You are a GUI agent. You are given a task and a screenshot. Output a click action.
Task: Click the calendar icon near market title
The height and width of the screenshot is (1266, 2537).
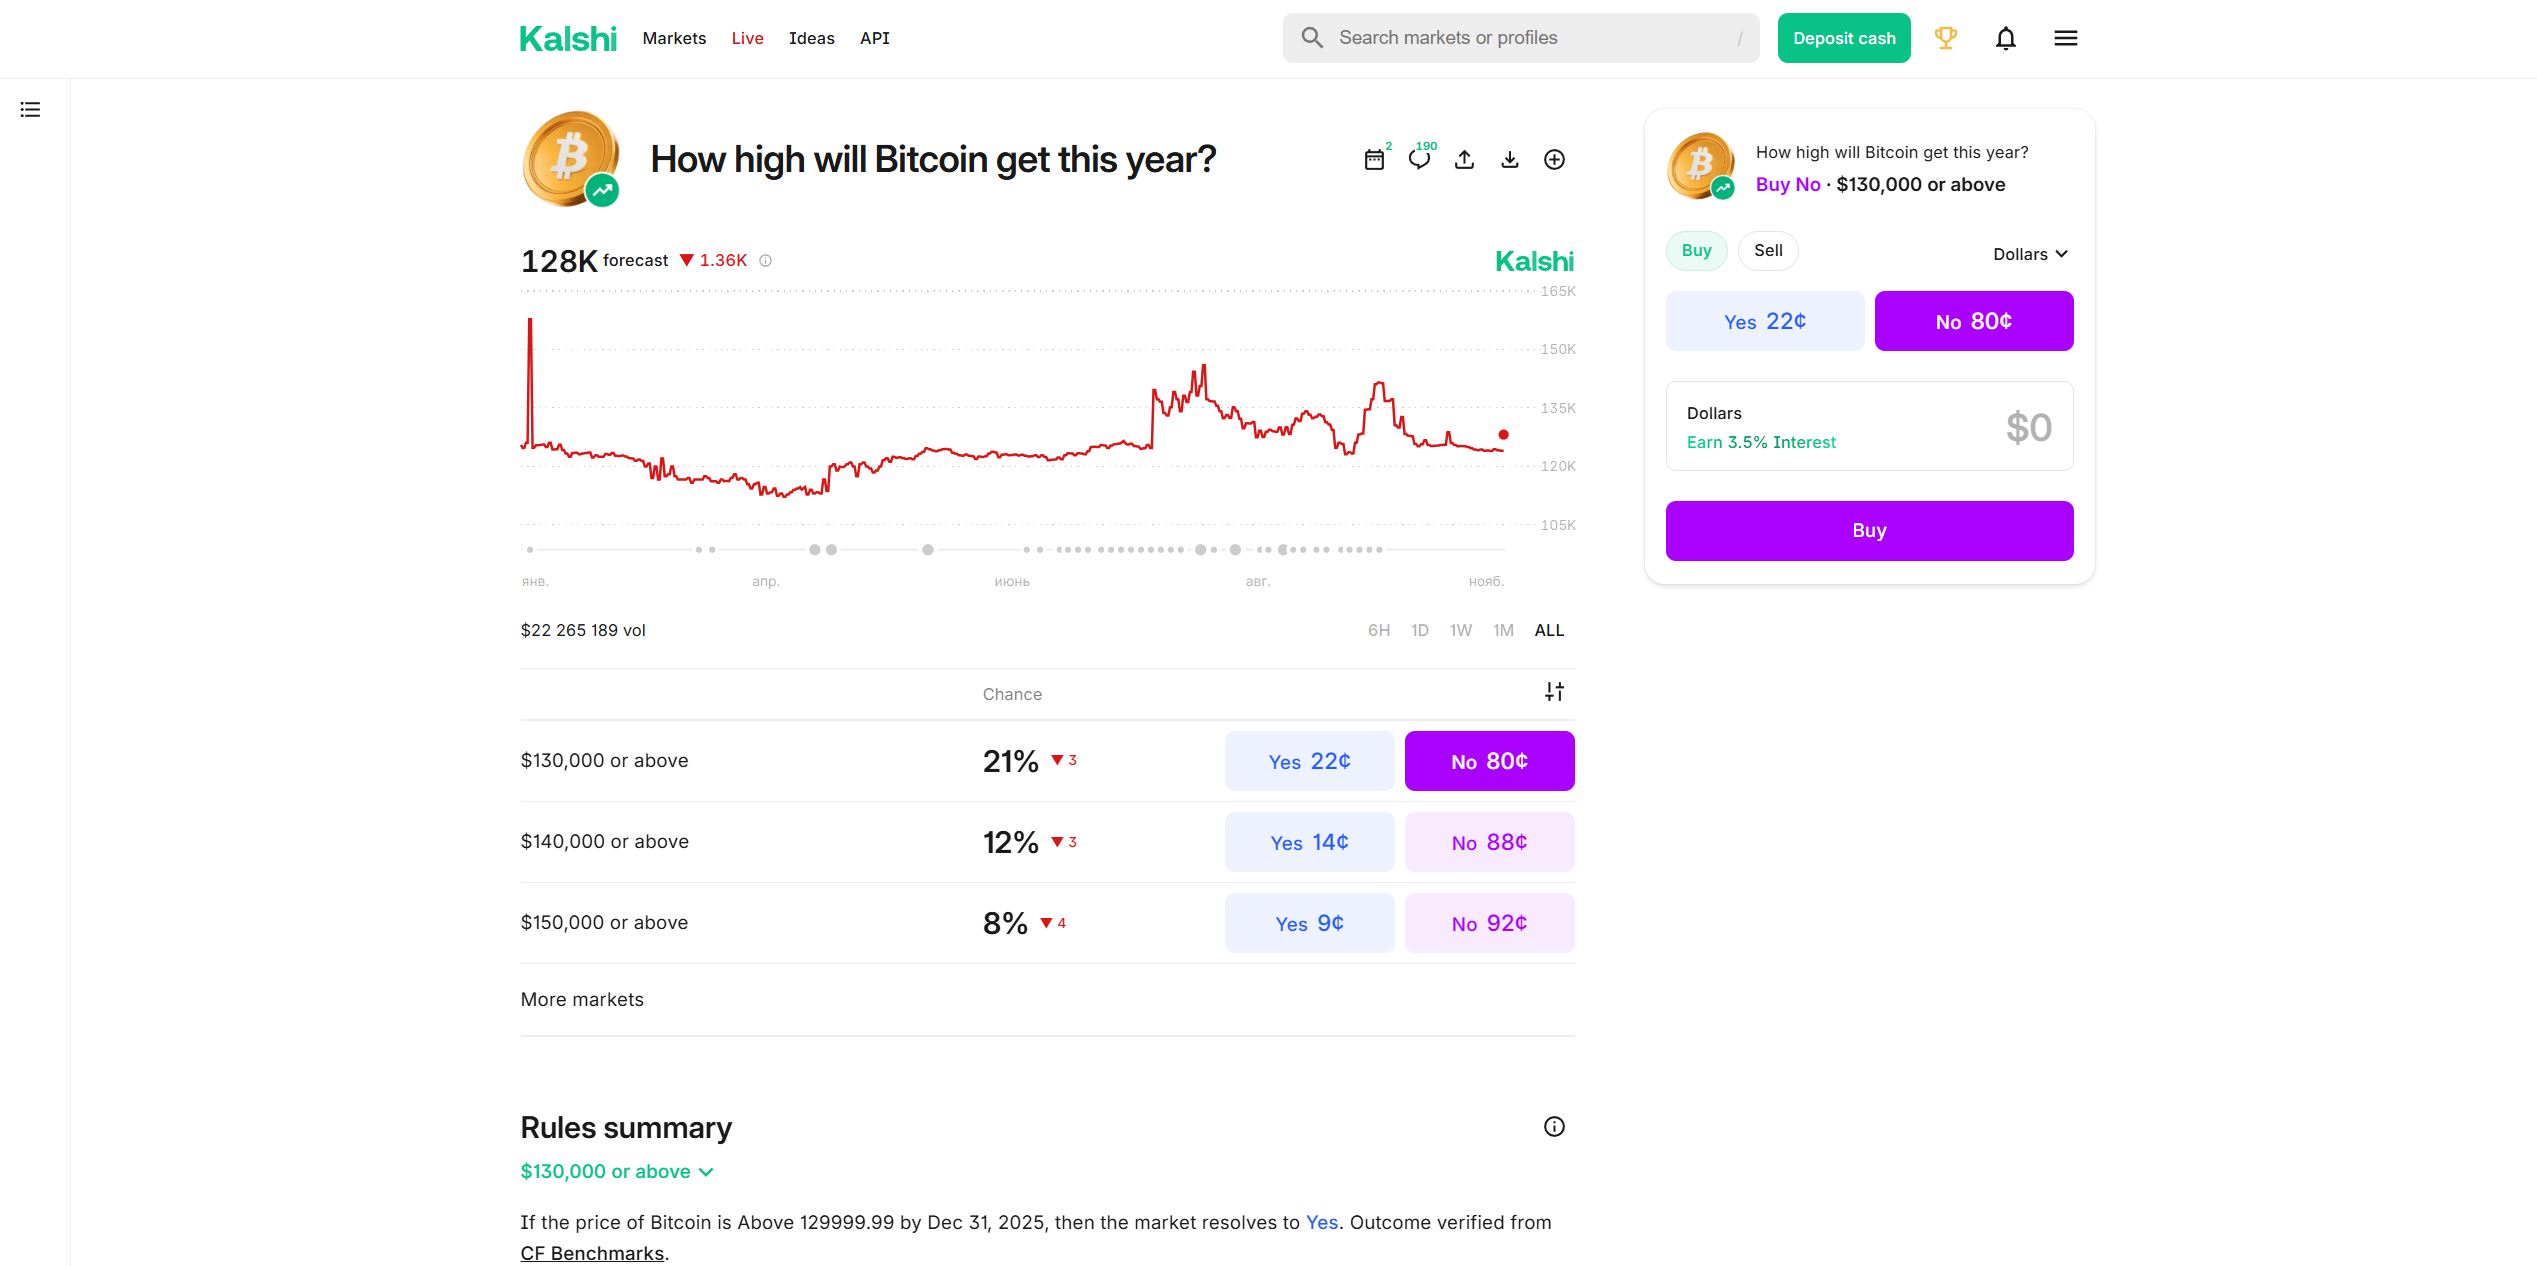click(x=1374, y=160)
